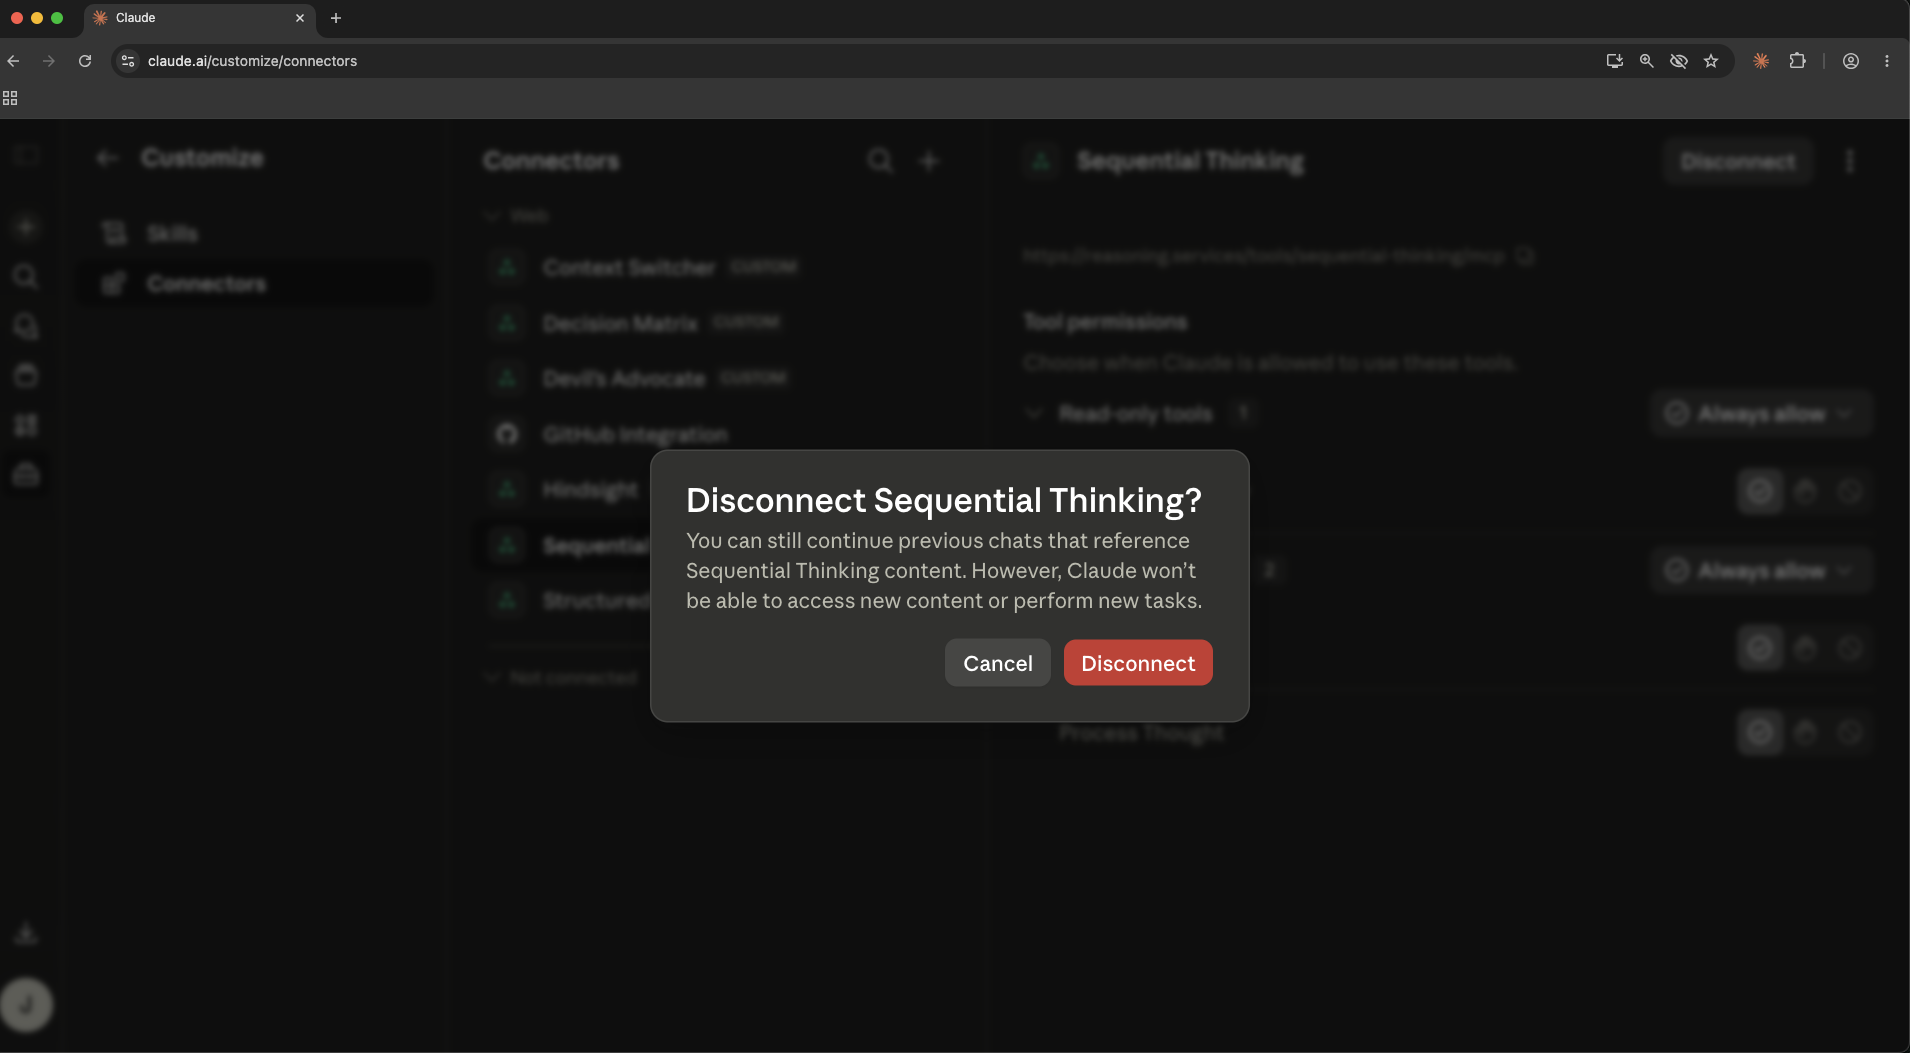Copy the connector URL with copy icon
1910x1053 pixels.
(x=1524, y=256)
